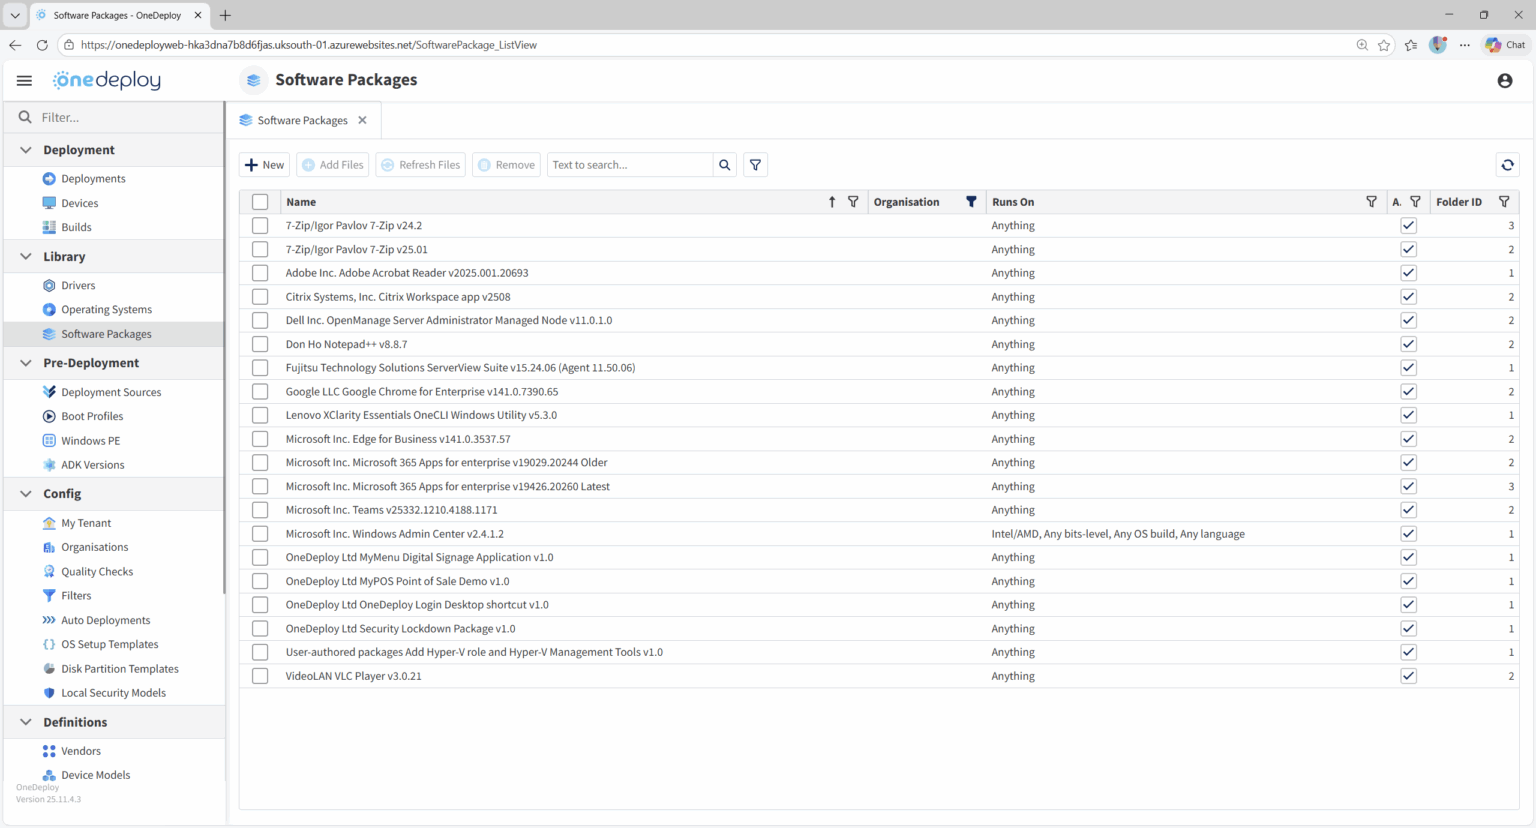Image resolution: width=1536 pixels, height=828 pixels.
Task: Collapse the Definitions section
Action: [x=26, y=722]
